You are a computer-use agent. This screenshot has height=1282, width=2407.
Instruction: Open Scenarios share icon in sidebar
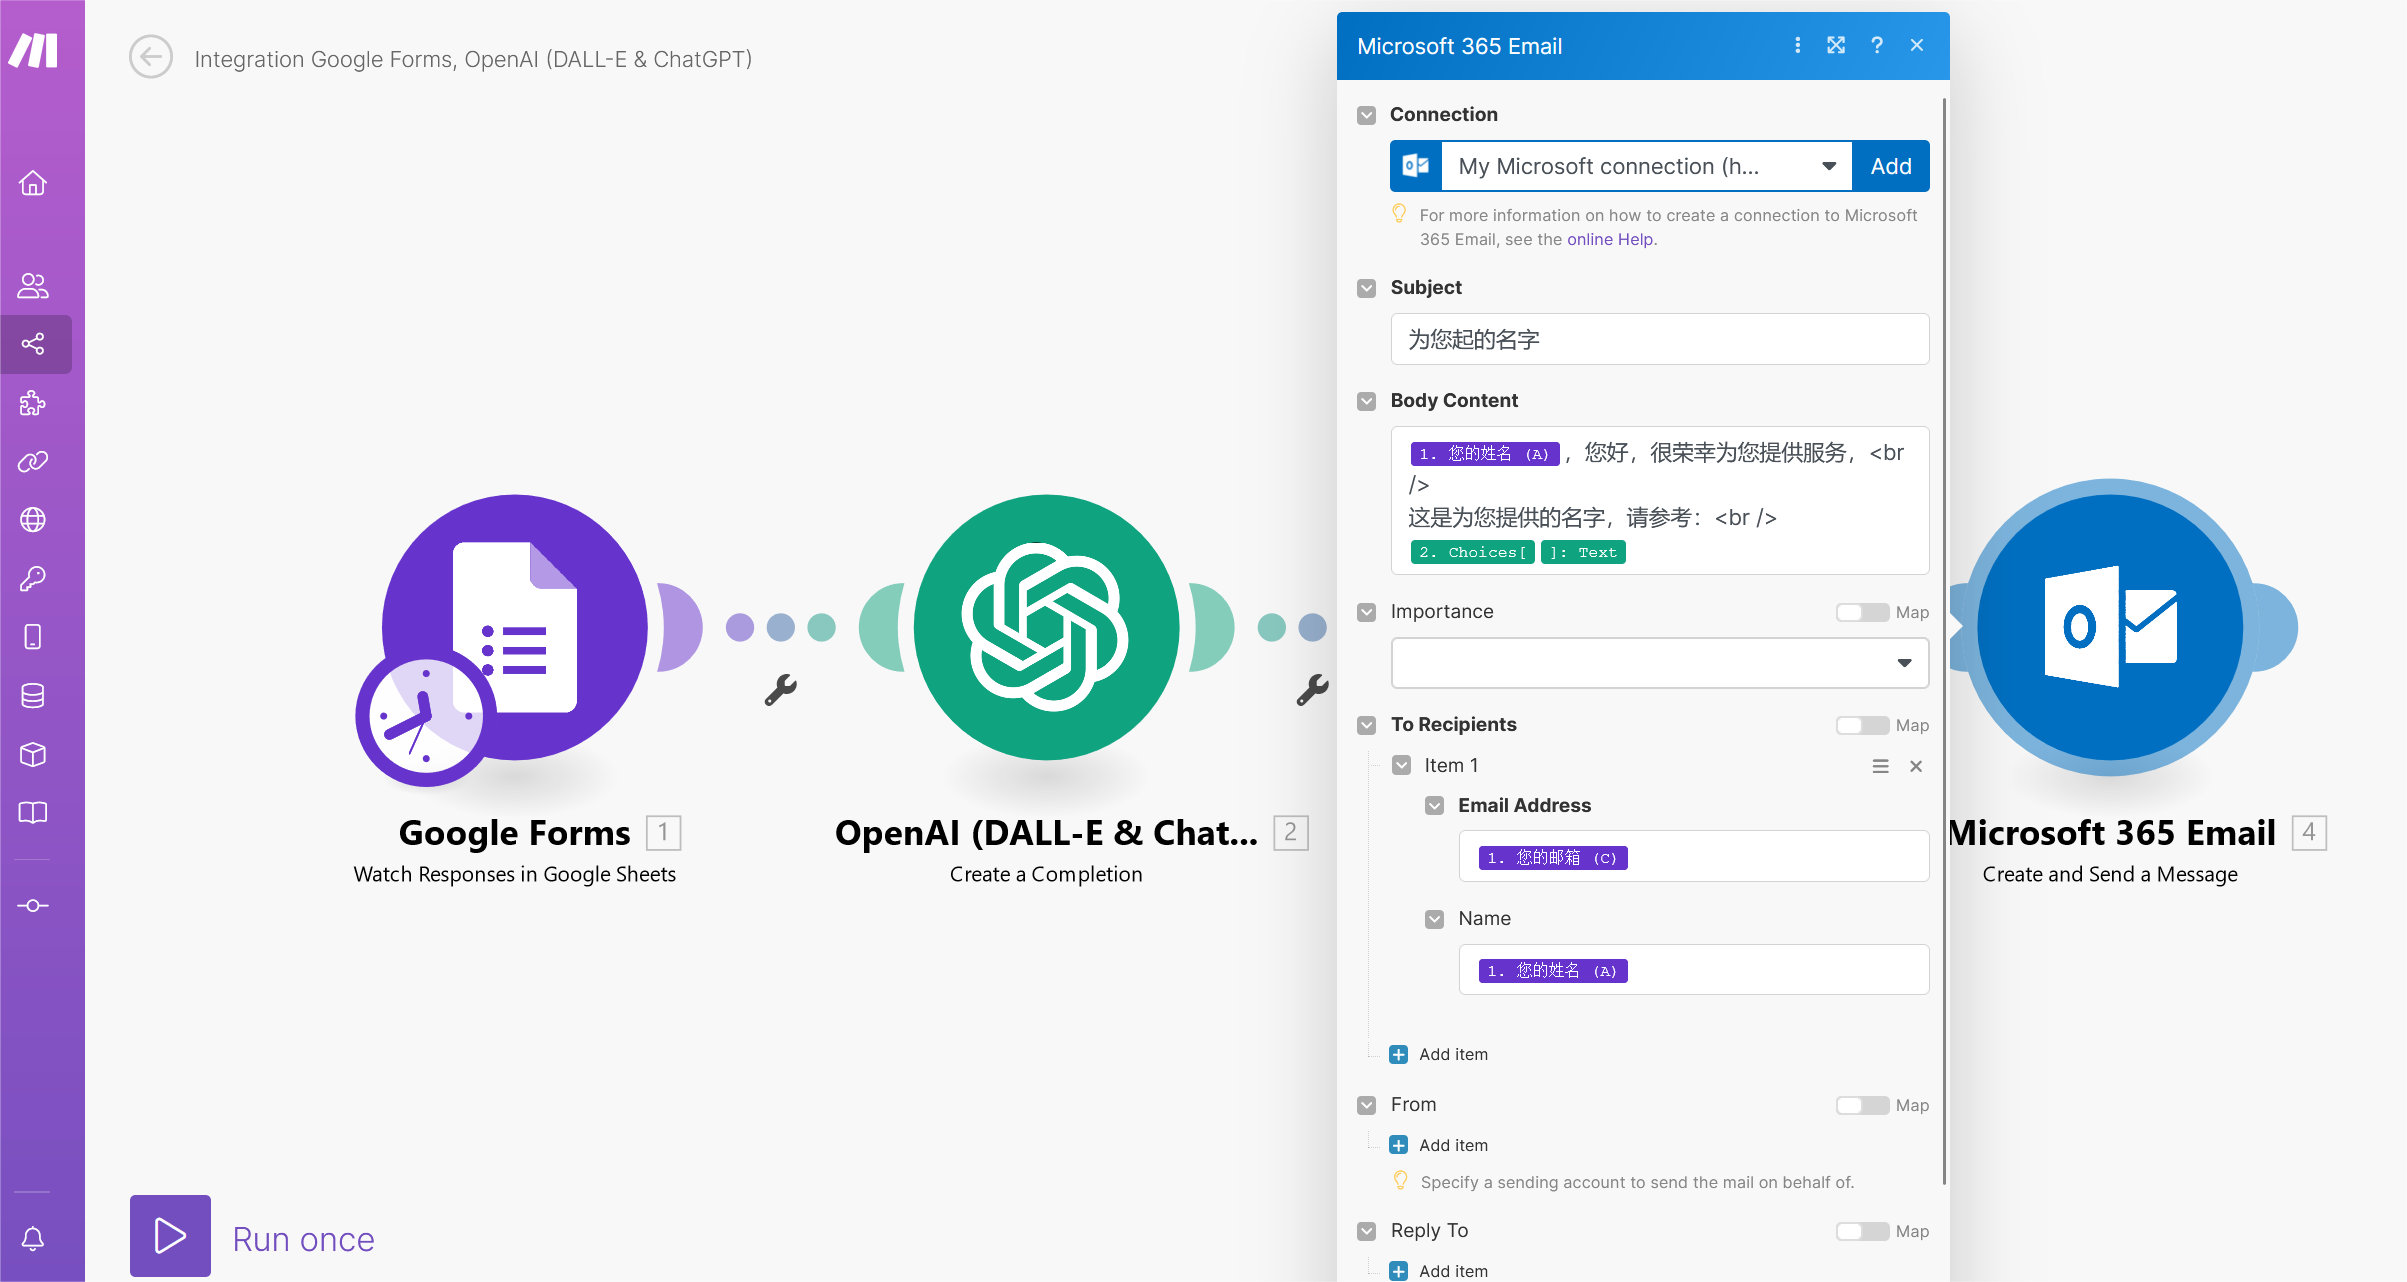[x=33, y=344]
